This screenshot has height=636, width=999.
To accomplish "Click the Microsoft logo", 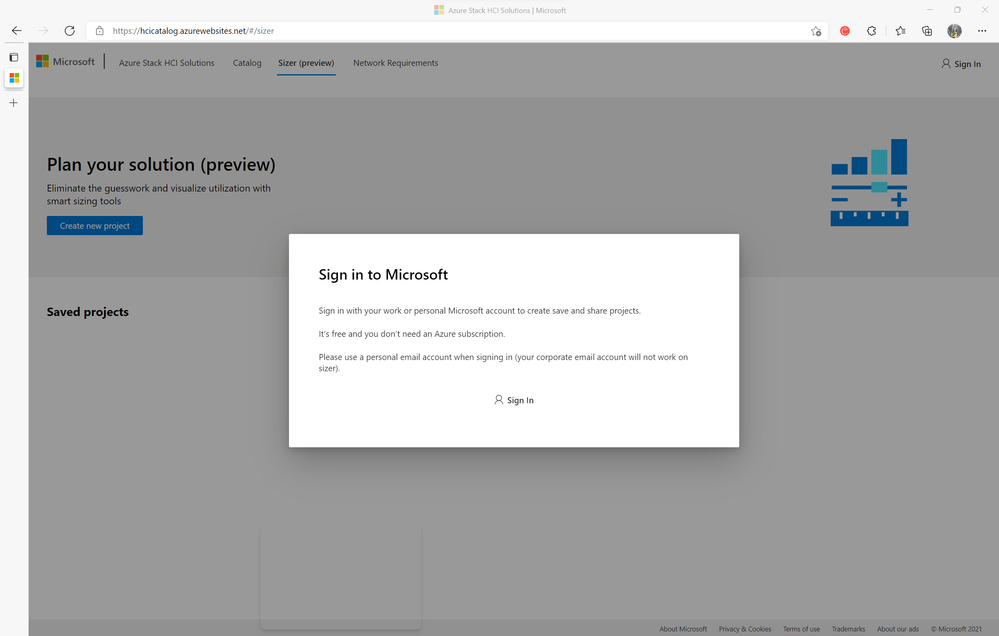I will (66, 62).
